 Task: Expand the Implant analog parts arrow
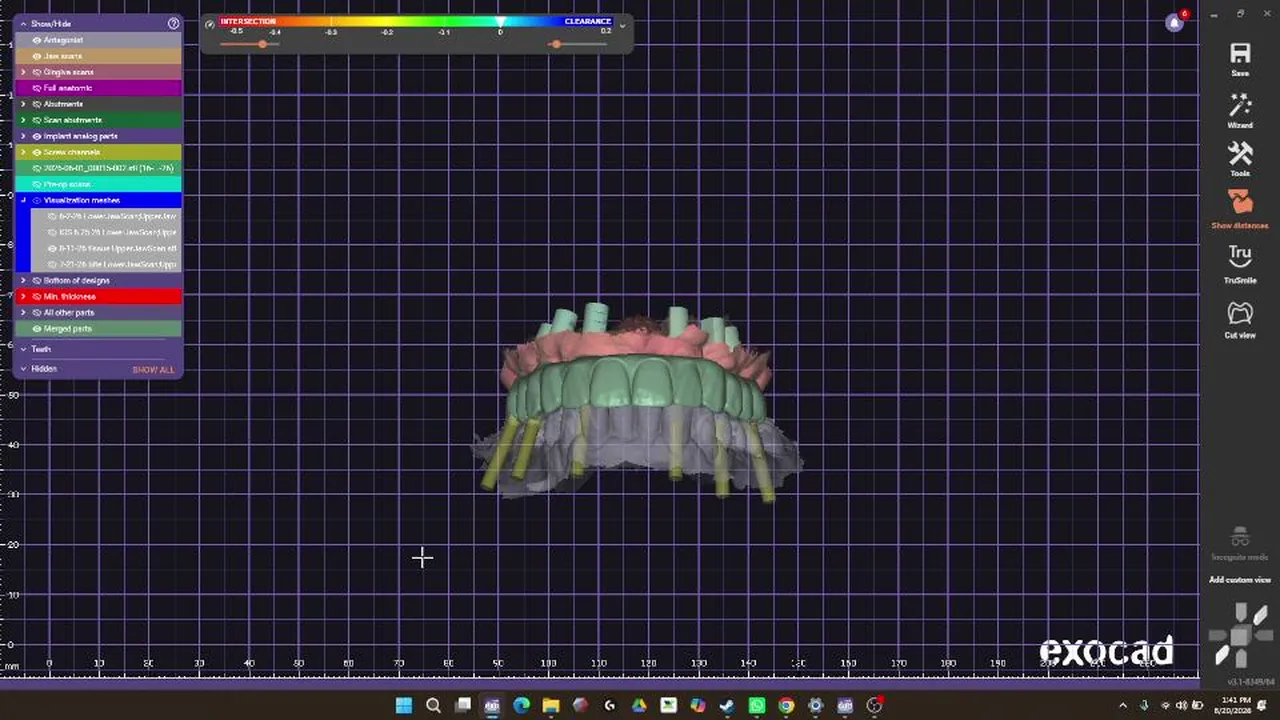click(23, 136)
